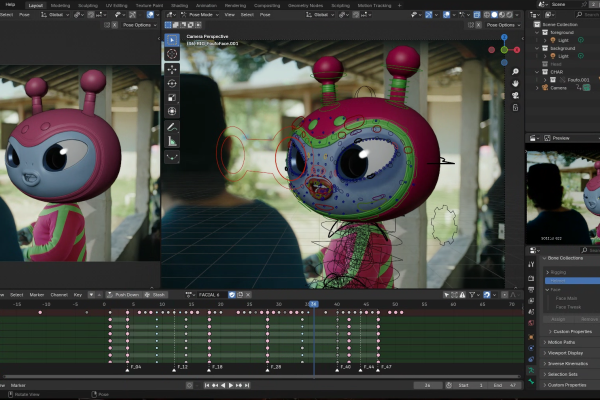
Task: Open the Pose Mode dropdown
Action: tap(200, 15)
